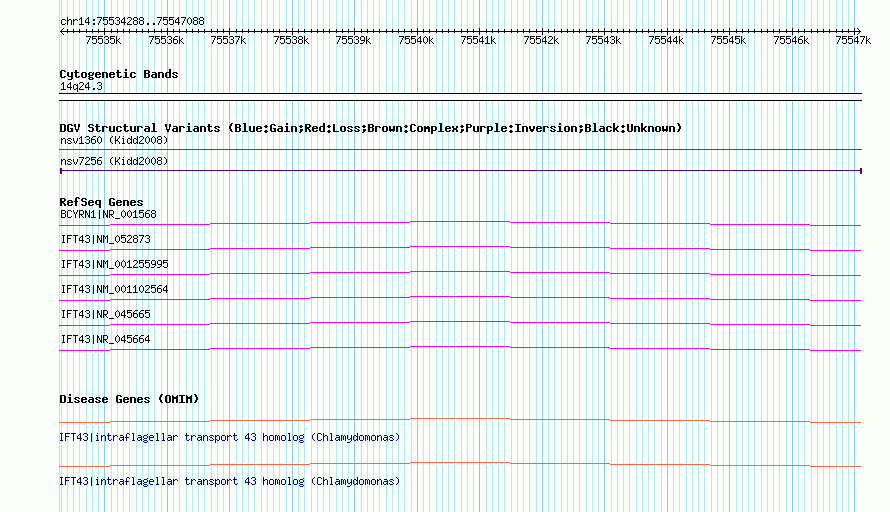This screenshot has height=512, width=890.
Task: Select the Disease Genes (OMIM) track title
Action: (x=129, y=399)
